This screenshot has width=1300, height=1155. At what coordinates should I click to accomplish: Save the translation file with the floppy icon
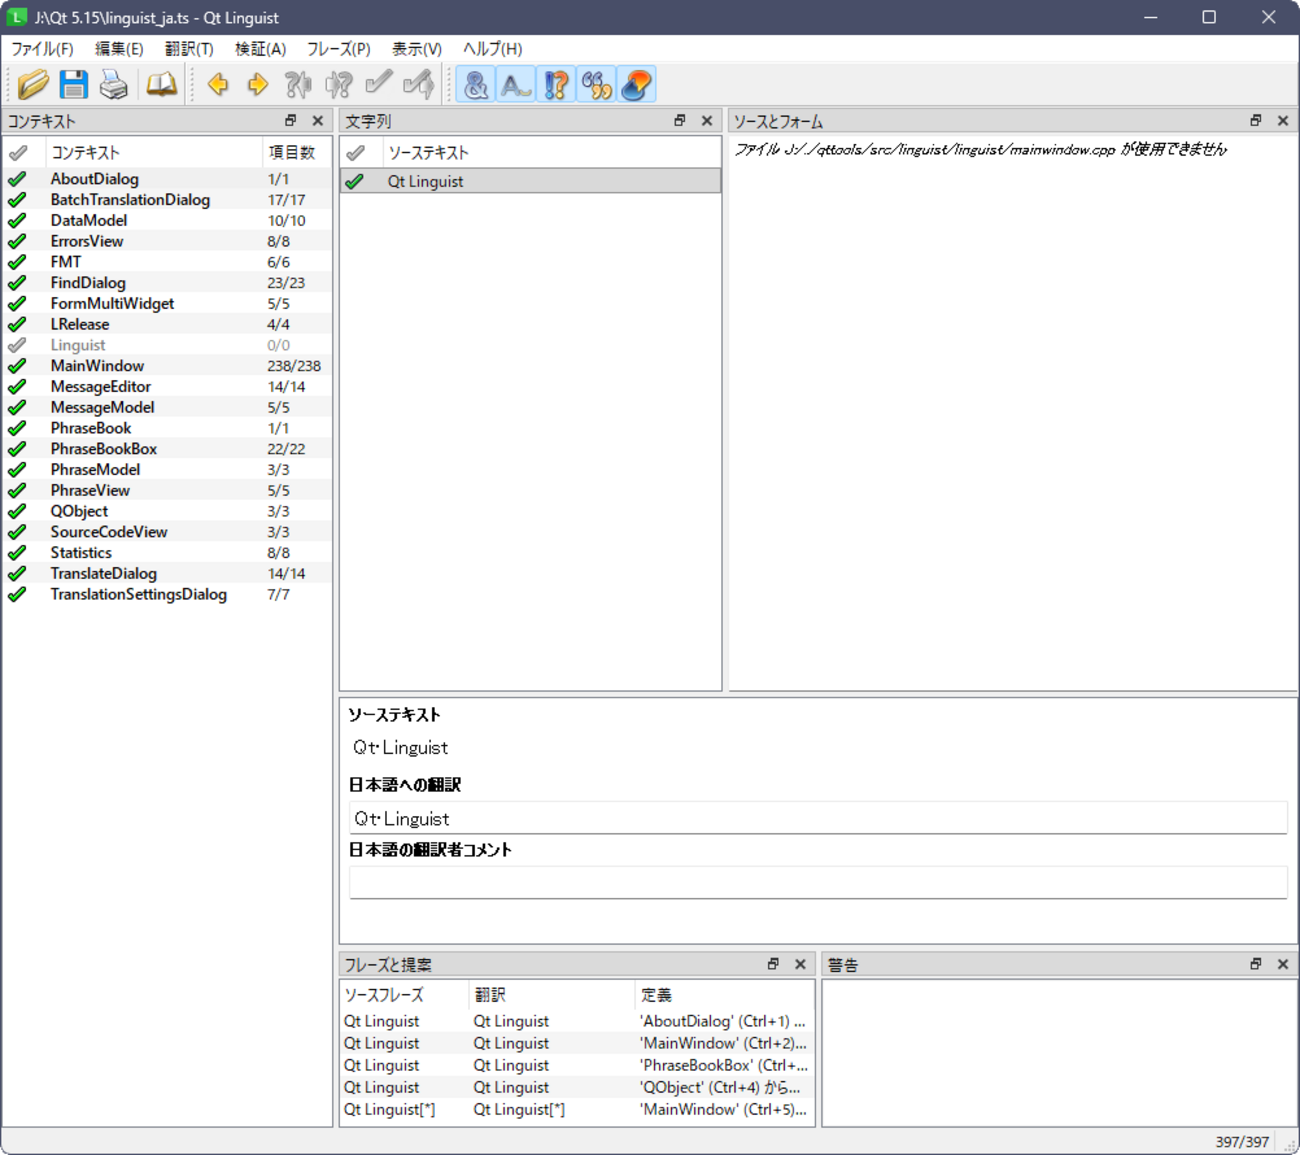pos(73,85)
